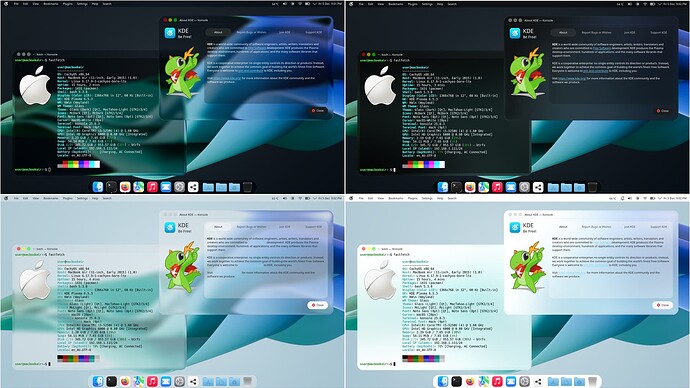Open the terminal icon in top-left screenshot's dock
Screen dimensions: 690x388
click(111, 187)
